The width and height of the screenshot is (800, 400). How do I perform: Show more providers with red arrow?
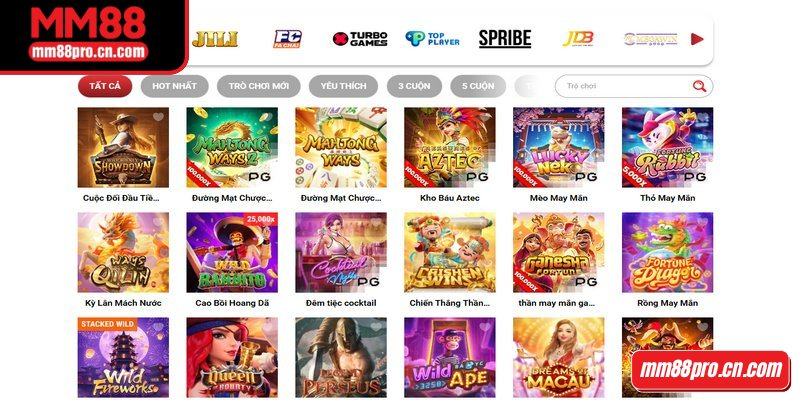pyautogui.click(x=697, y=39)
